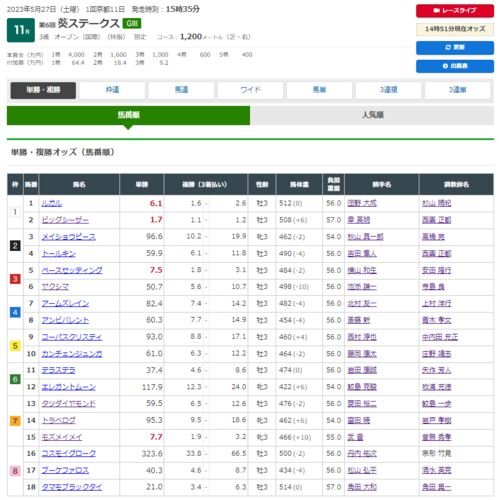This screenshot has height=500, width=499.
Task: Select the 人気順 sort tab
Action: 372,115
